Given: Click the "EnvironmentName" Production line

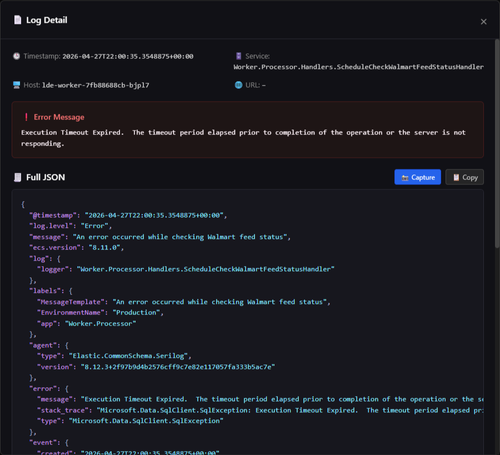Looking at the screenshot, I should (100, 313).
